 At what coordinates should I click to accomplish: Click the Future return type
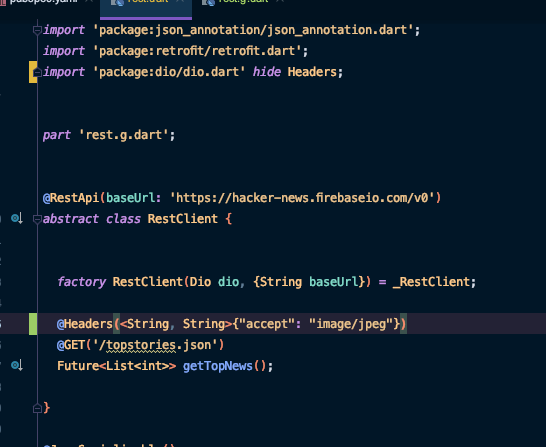pyautogui.click(x=78, y=366)
